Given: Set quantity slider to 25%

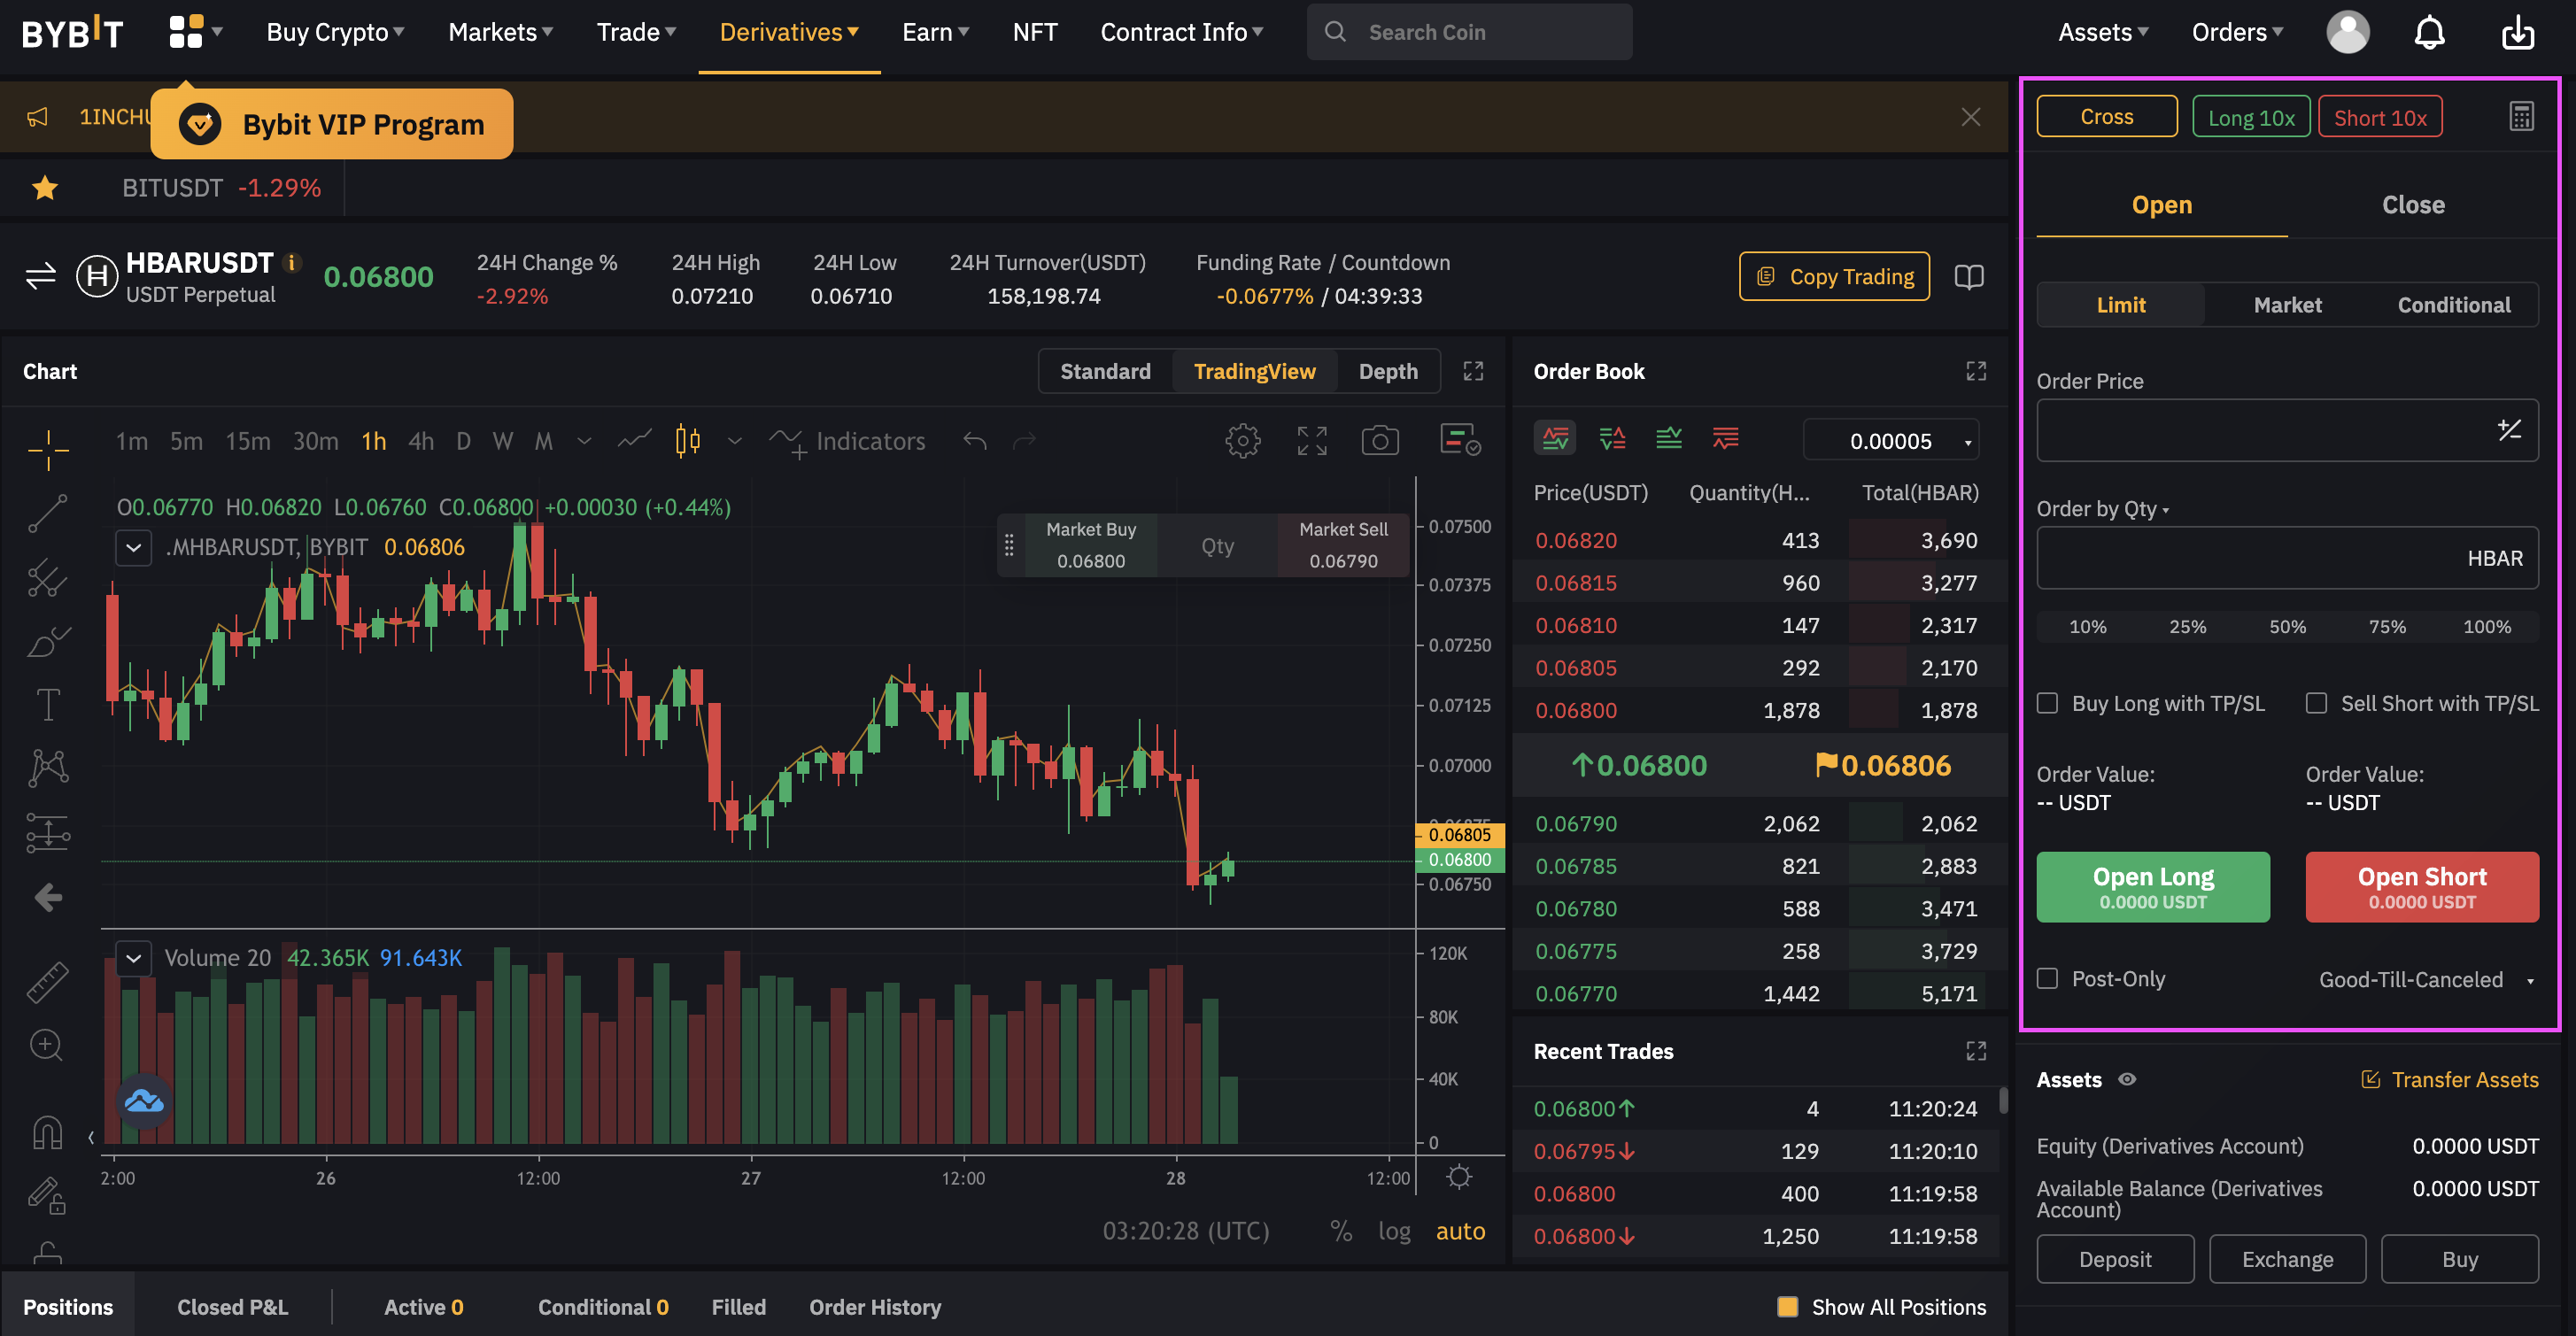Looking at the screenshot, I should point(2187,627).
